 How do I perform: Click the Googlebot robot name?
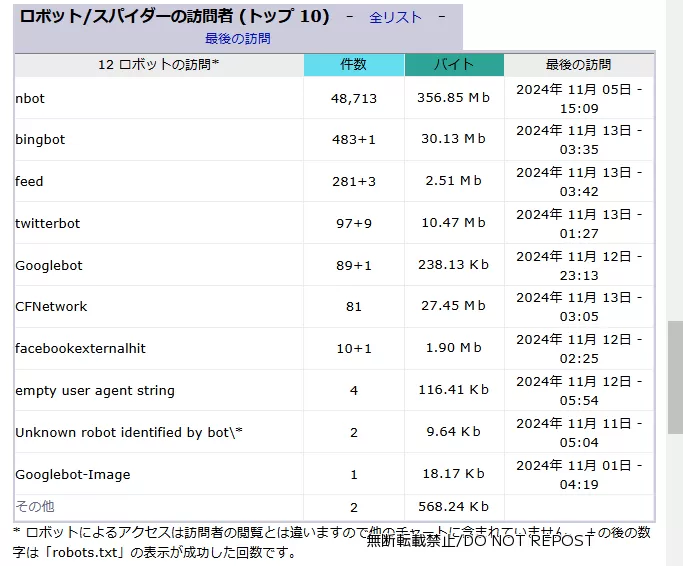coord(49,266)
